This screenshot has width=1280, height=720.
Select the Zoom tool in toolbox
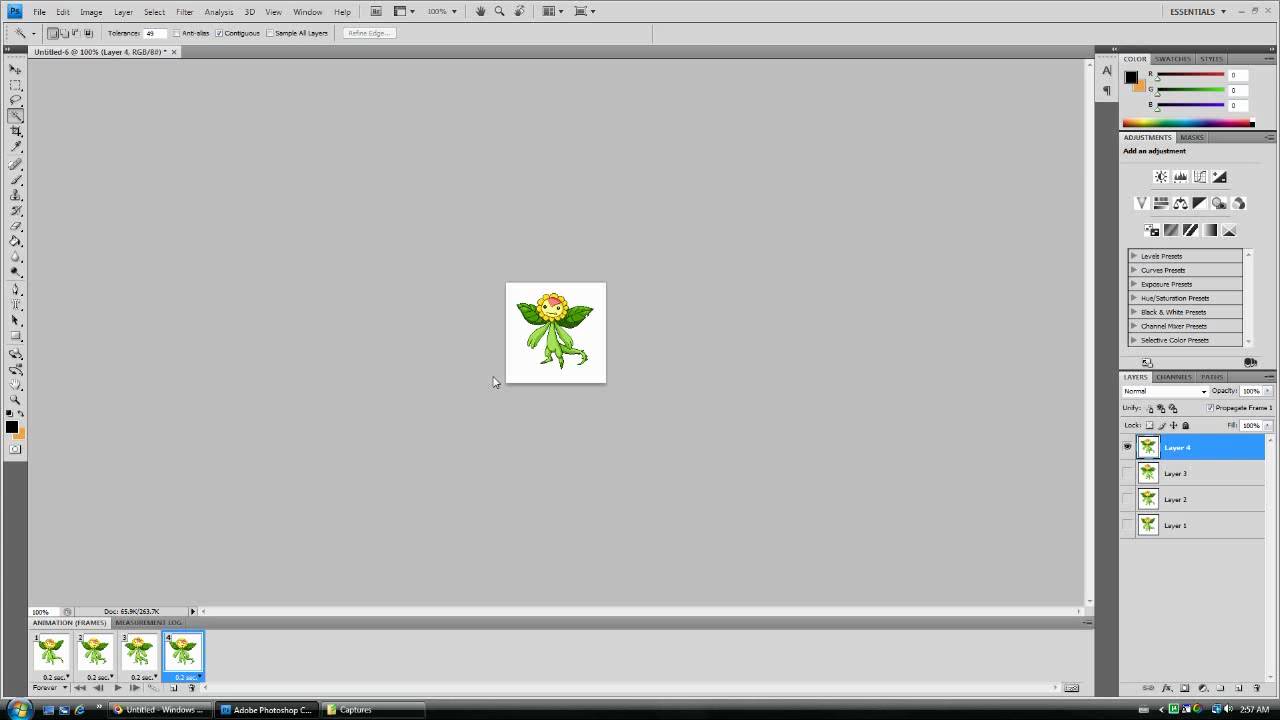click(16, 400)
